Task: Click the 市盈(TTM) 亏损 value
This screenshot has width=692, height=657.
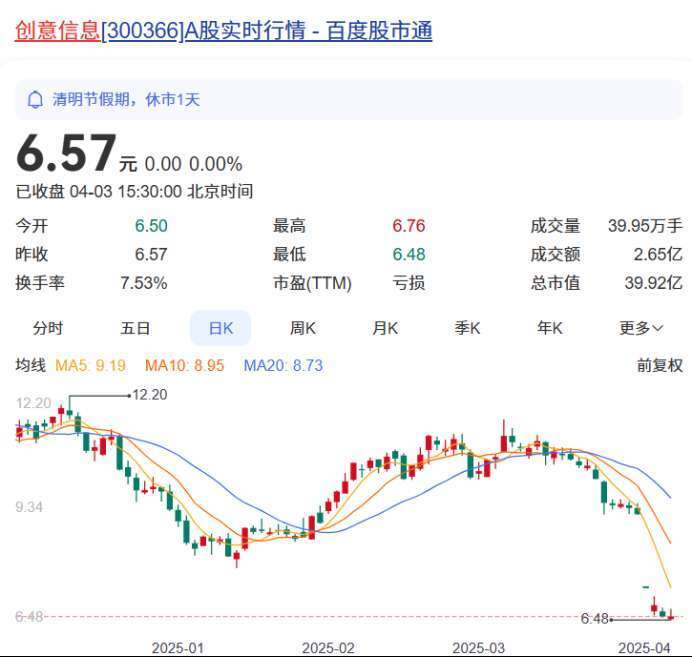Action: coord(409,283)
